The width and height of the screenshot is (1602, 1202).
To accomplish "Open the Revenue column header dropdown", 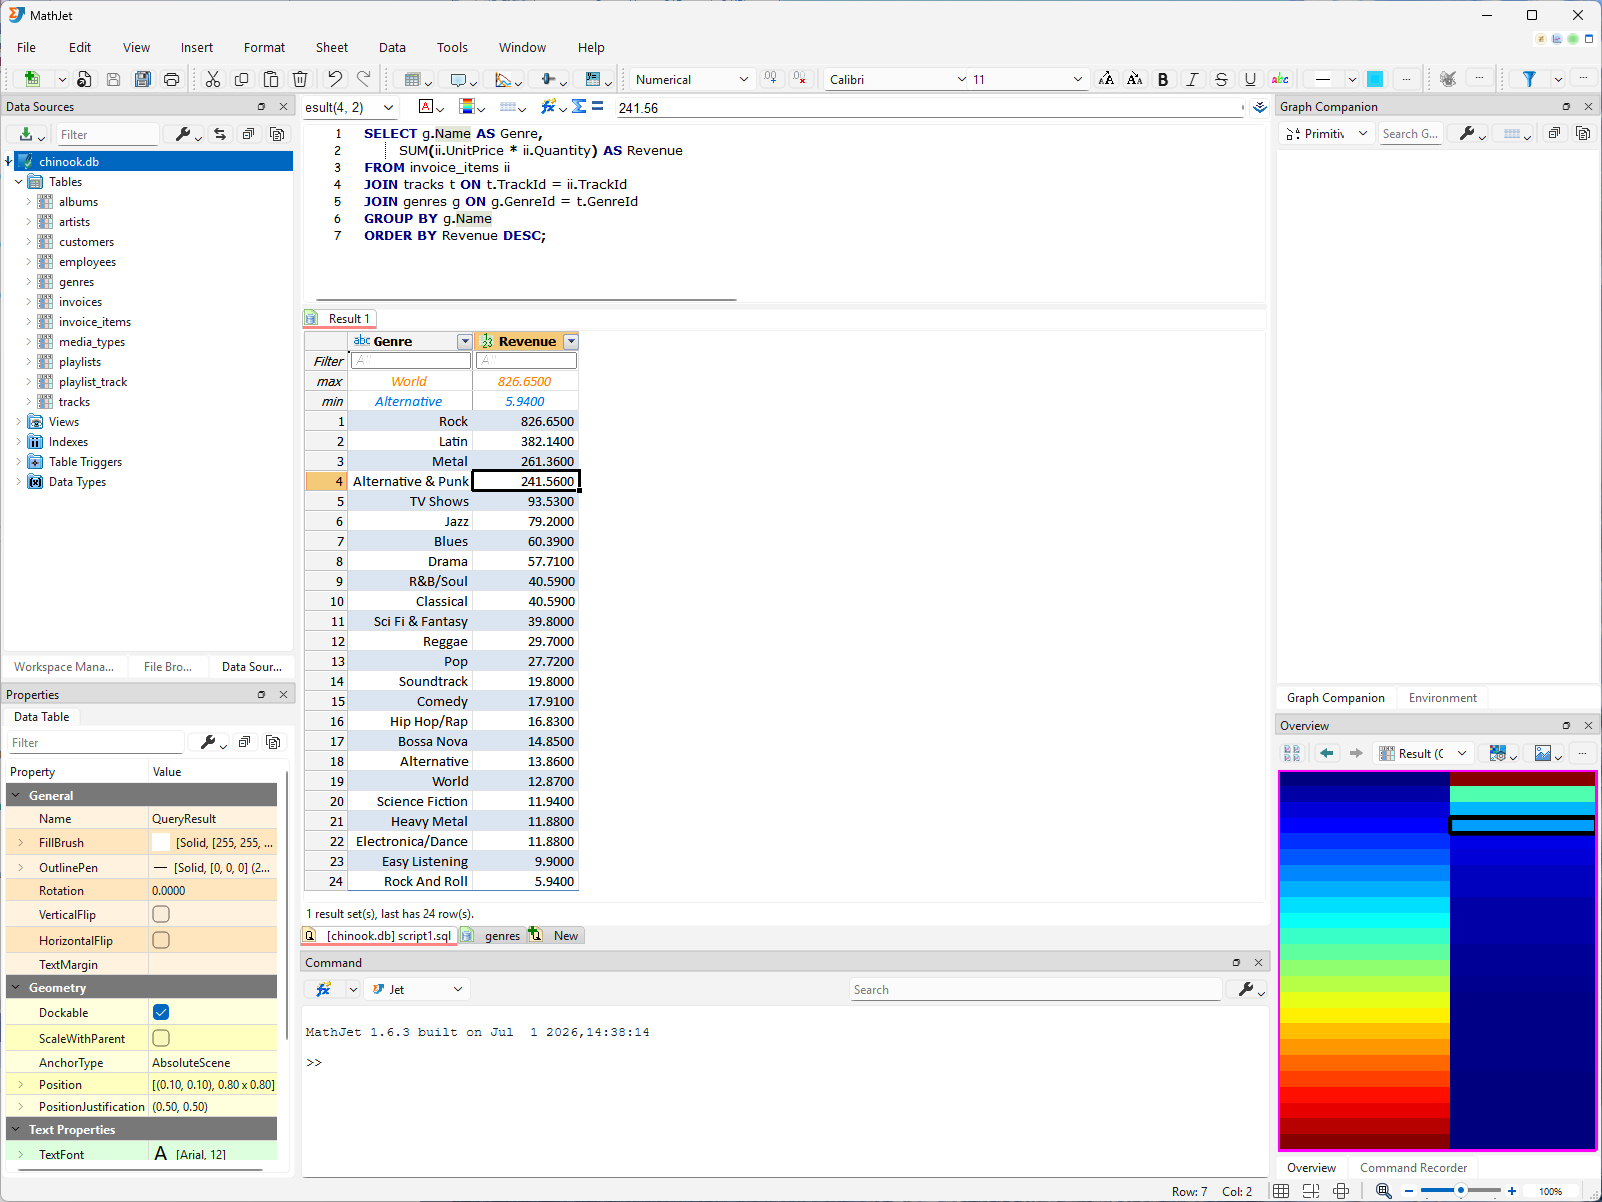I will coord(571,342).
